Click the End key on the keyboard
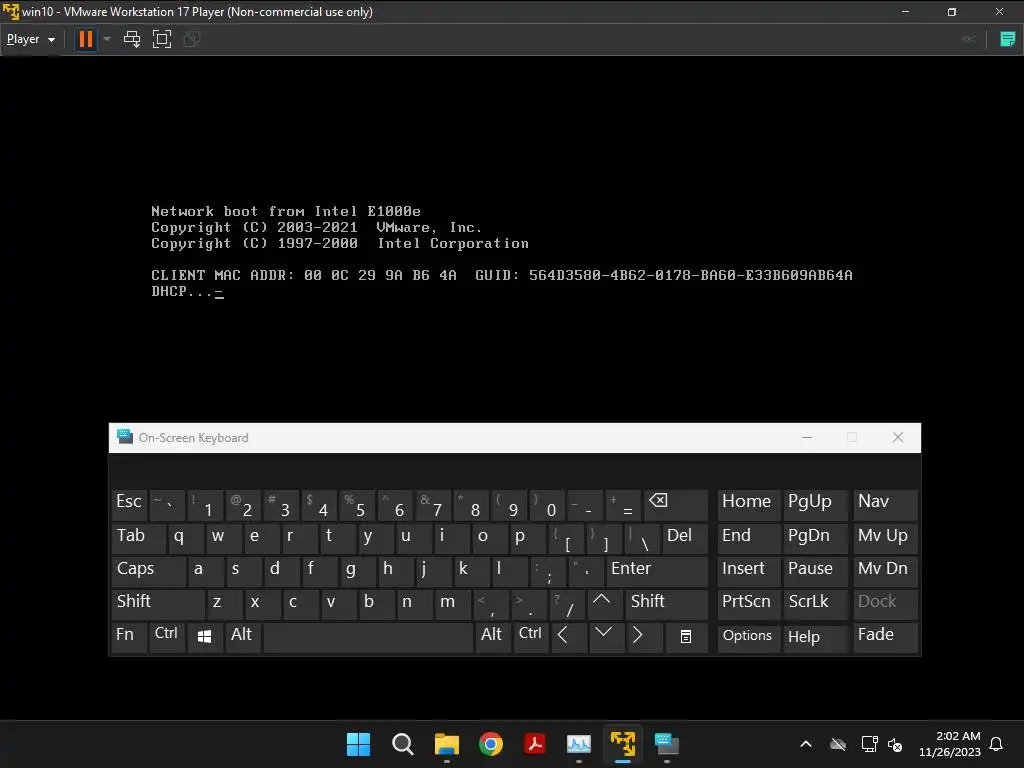1024x768 pixels. (748, 538)
